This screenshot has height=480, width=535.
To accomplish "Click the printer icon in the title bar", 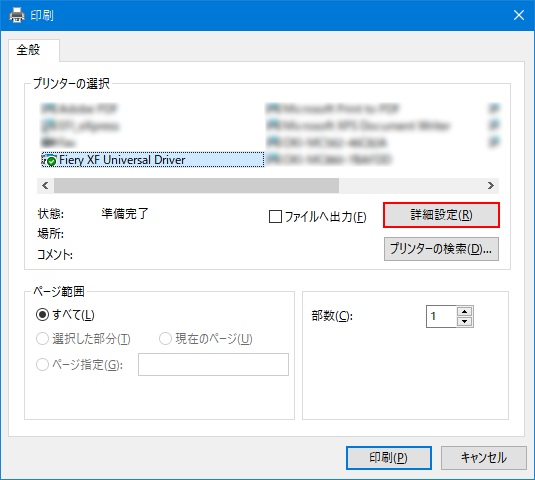I will 17,15.
